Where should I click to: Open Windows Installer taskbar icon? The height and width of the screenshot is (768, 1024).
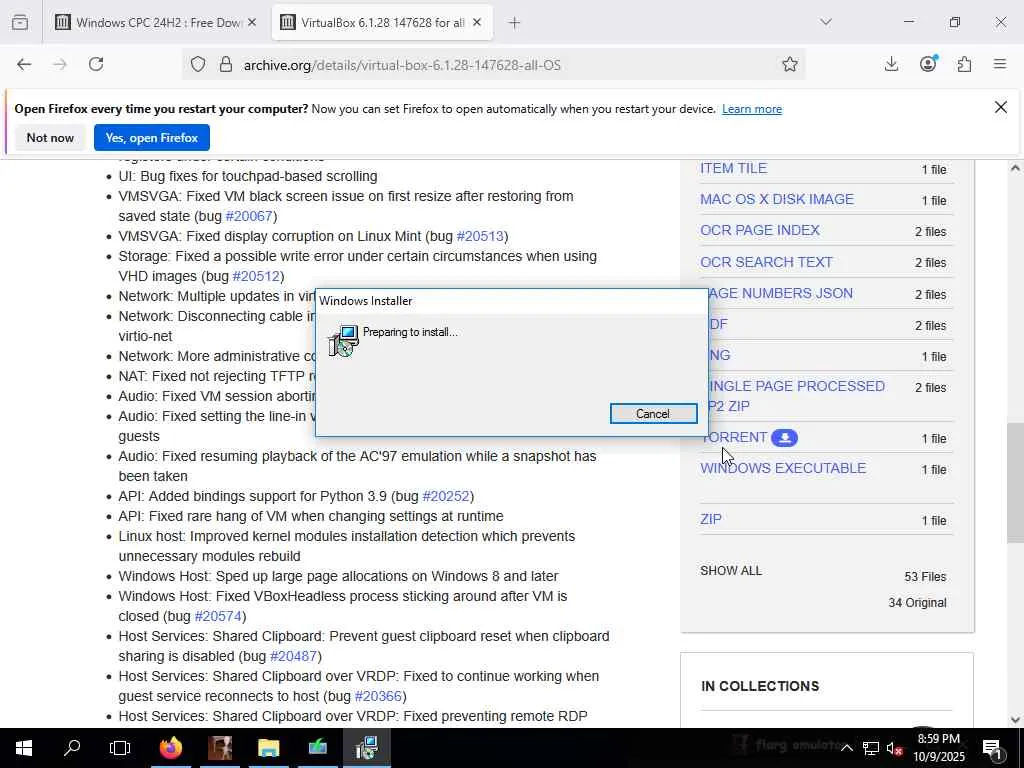click(x=367, y=748)
